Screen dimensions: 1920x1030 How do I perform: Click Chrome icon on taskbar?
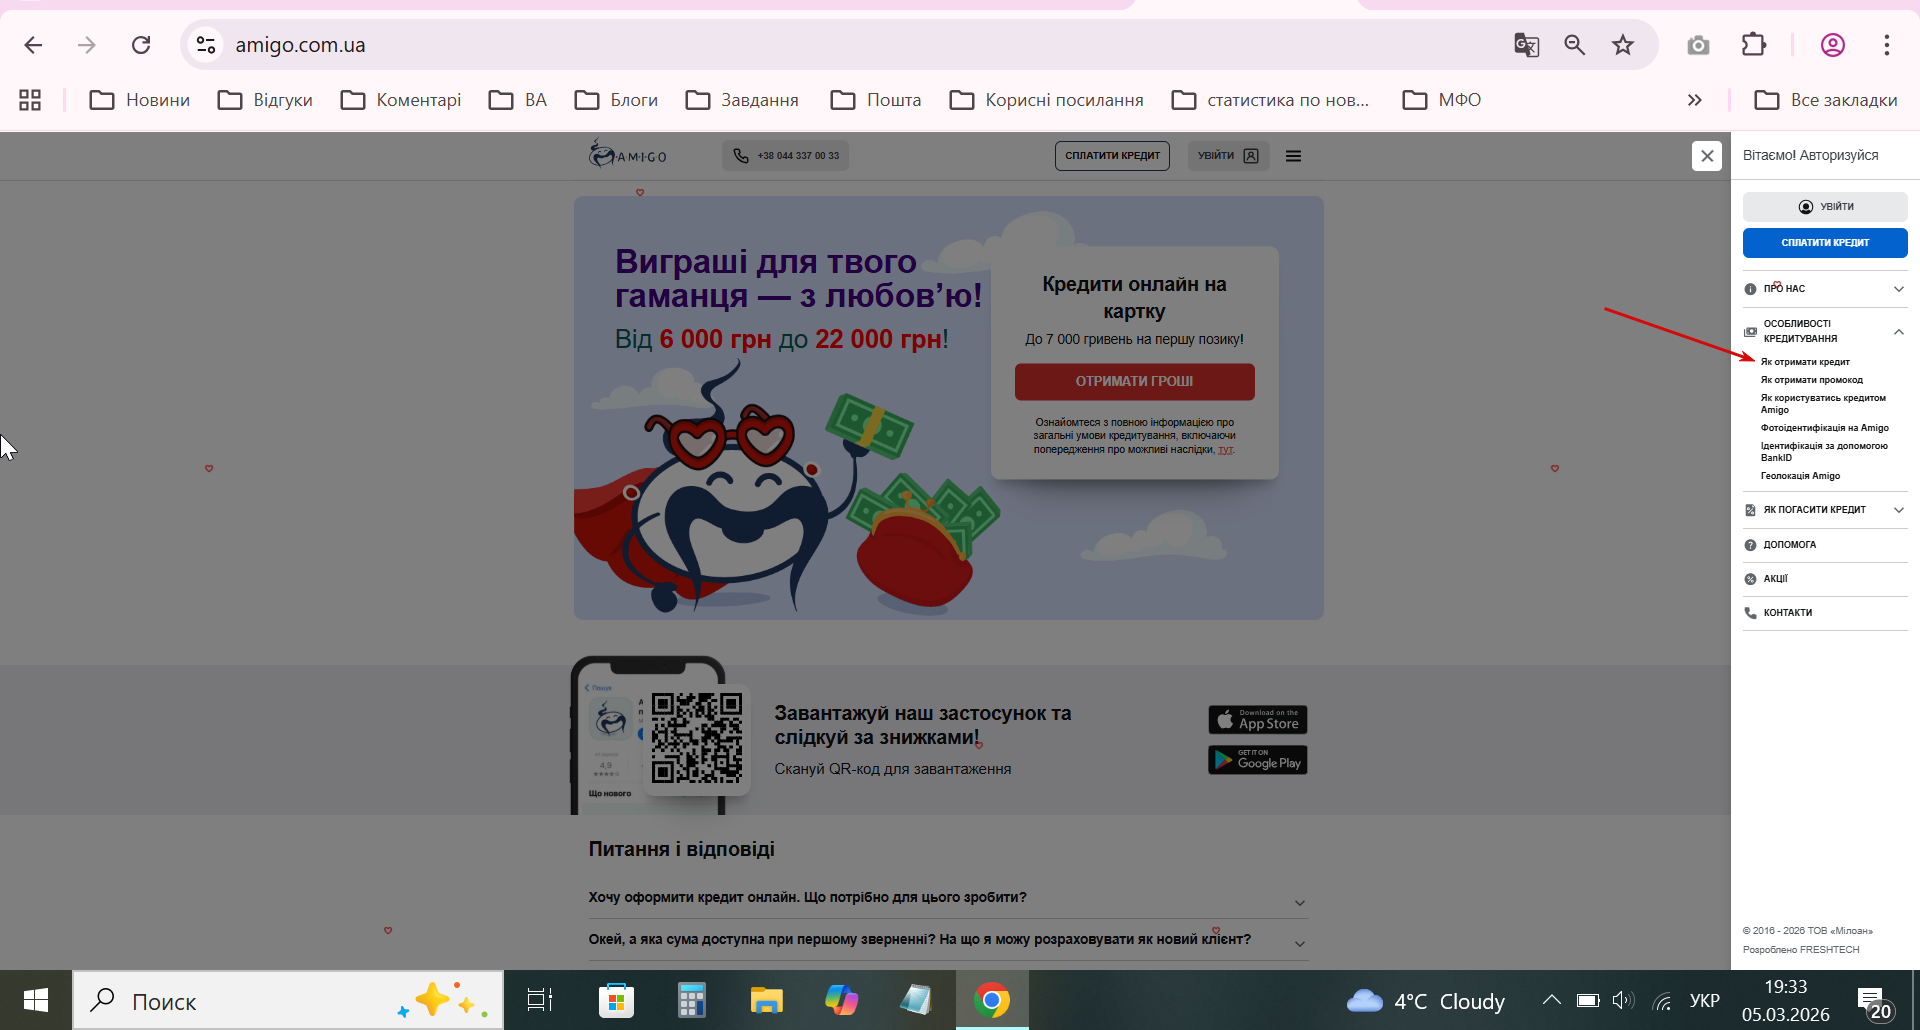(992, 1000)
